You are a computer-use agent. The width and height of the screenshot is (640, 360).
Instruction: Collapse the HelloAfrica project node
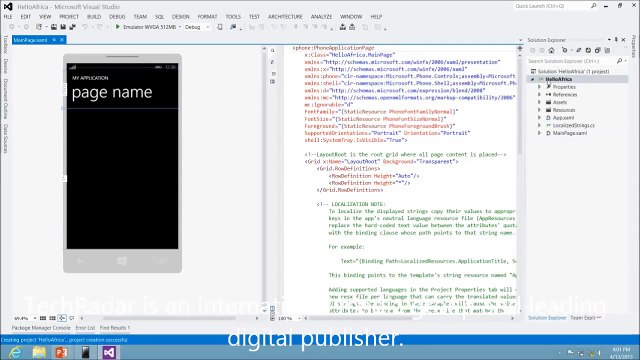click(532, 79)
